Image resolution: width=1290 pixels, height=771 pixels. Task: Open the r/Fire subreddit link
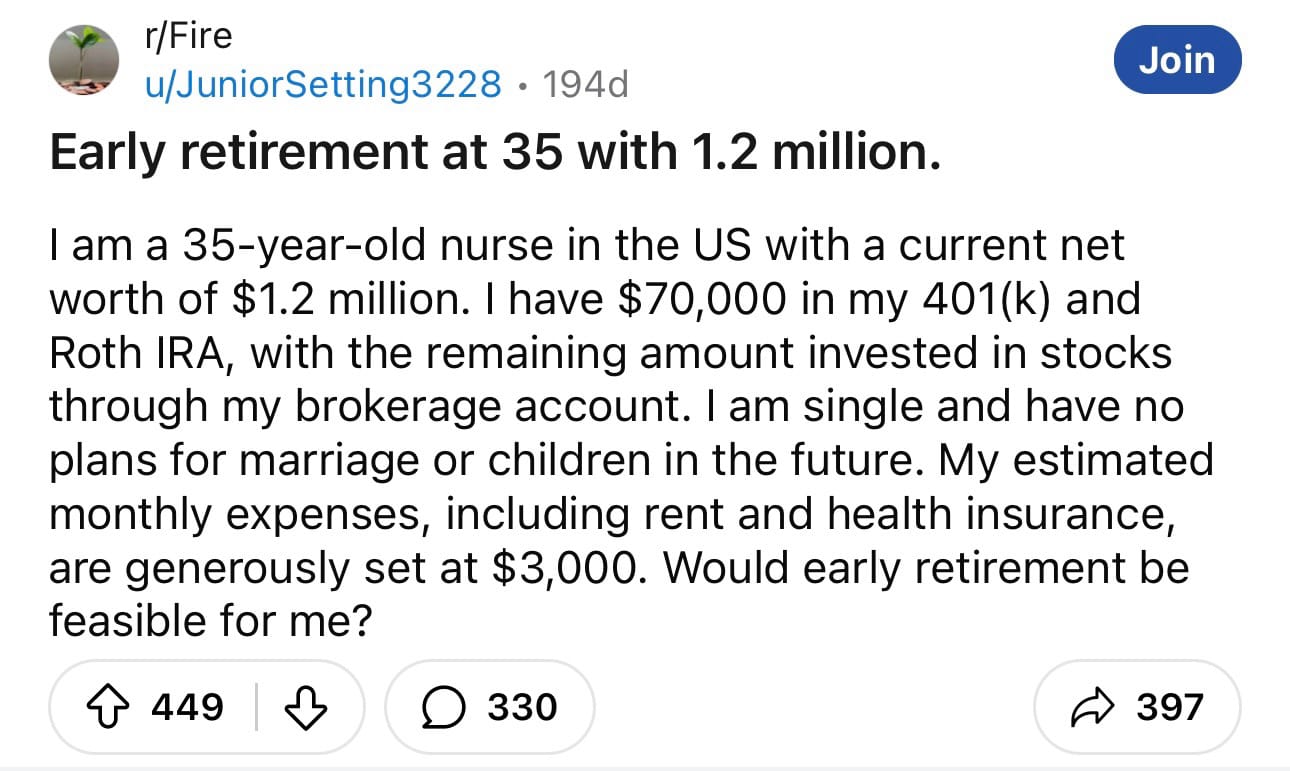188,36
